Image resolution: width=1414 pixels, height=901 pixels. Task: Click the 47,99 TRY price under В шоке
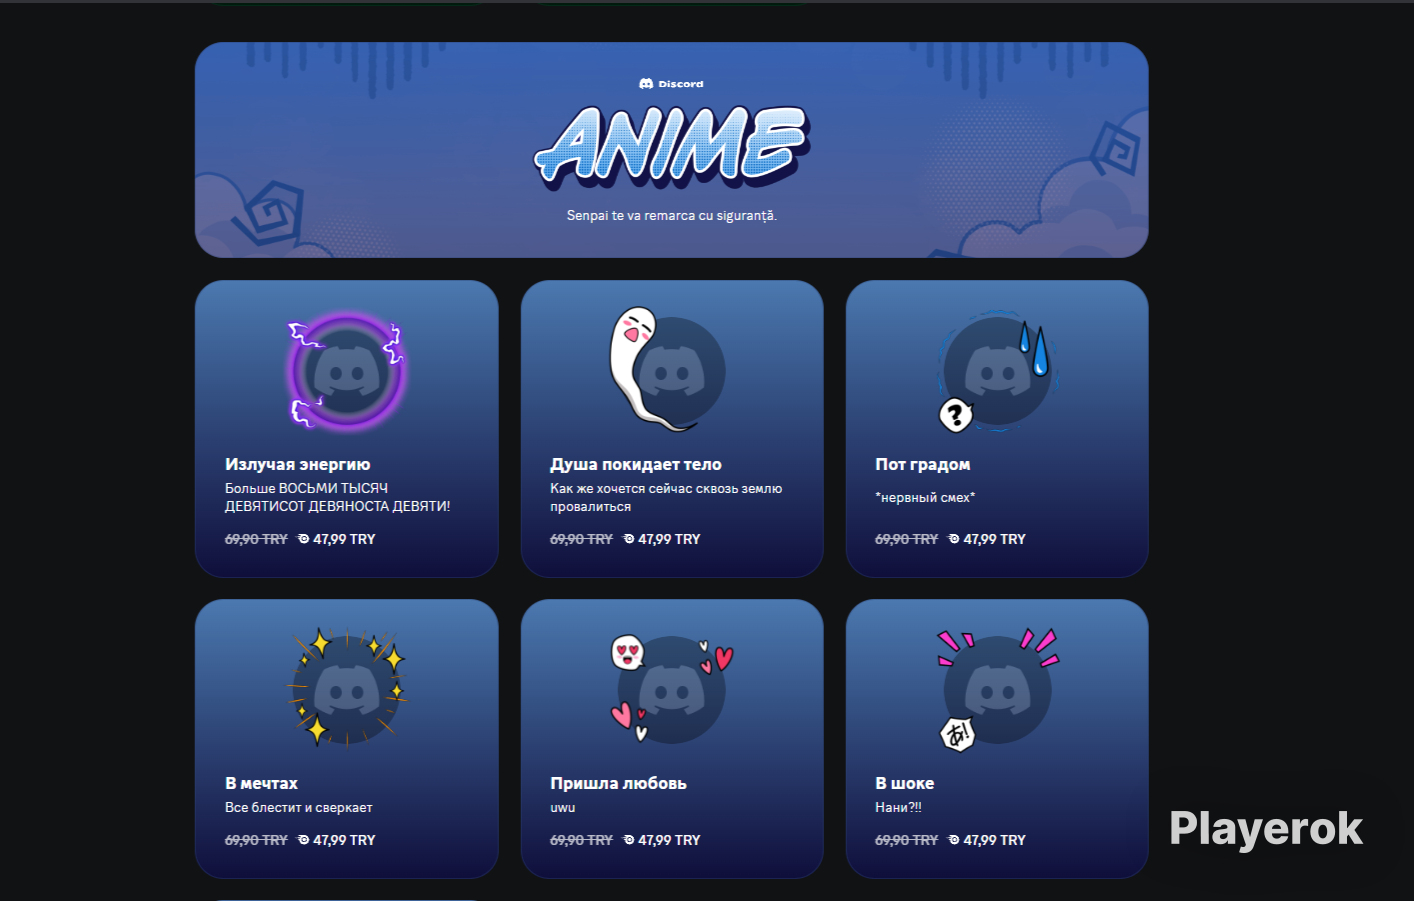(x=987, y=840)
